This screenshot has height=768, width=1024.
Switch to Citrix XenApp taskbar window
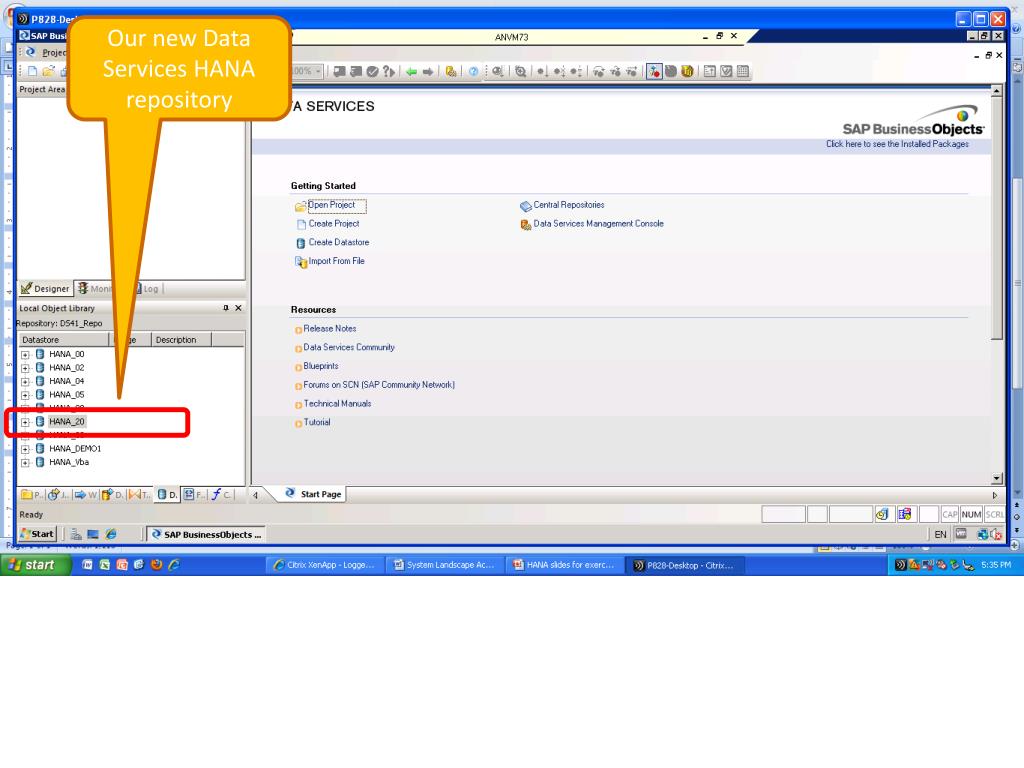click(x=325, y=565)
